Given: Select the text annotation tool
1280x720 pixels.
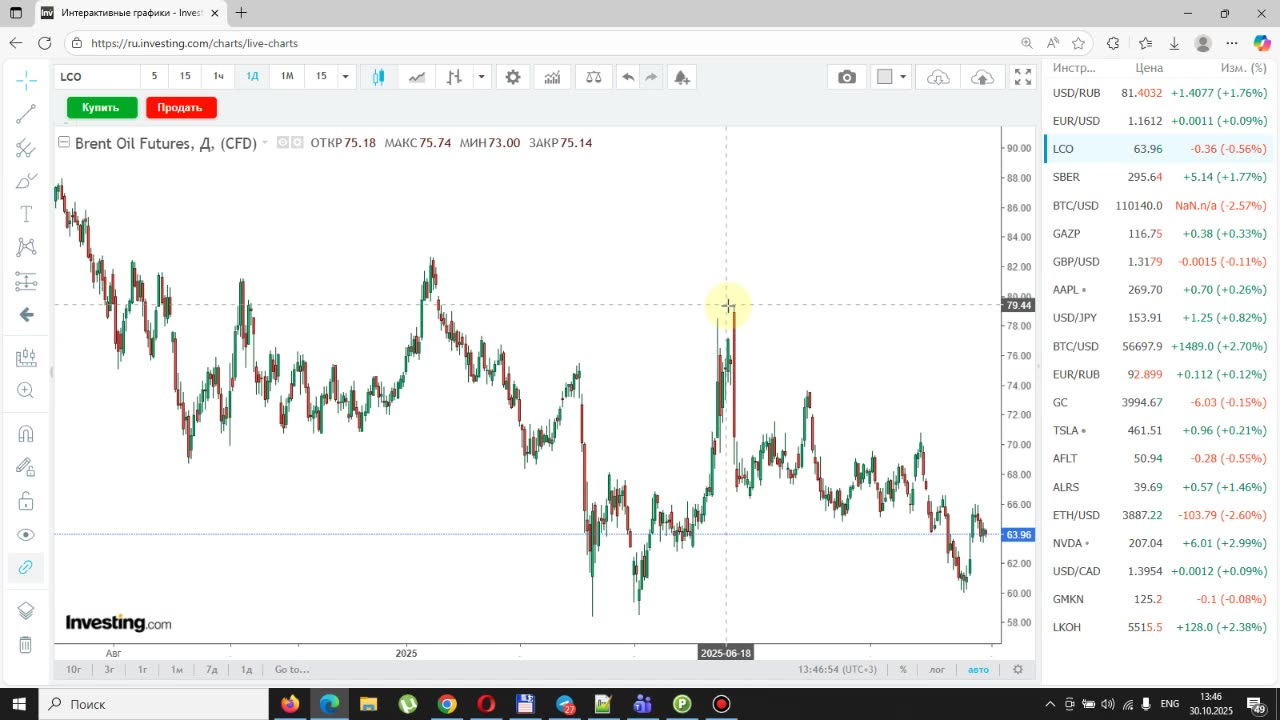Looking at the screenshot, I should coord(26,214).
